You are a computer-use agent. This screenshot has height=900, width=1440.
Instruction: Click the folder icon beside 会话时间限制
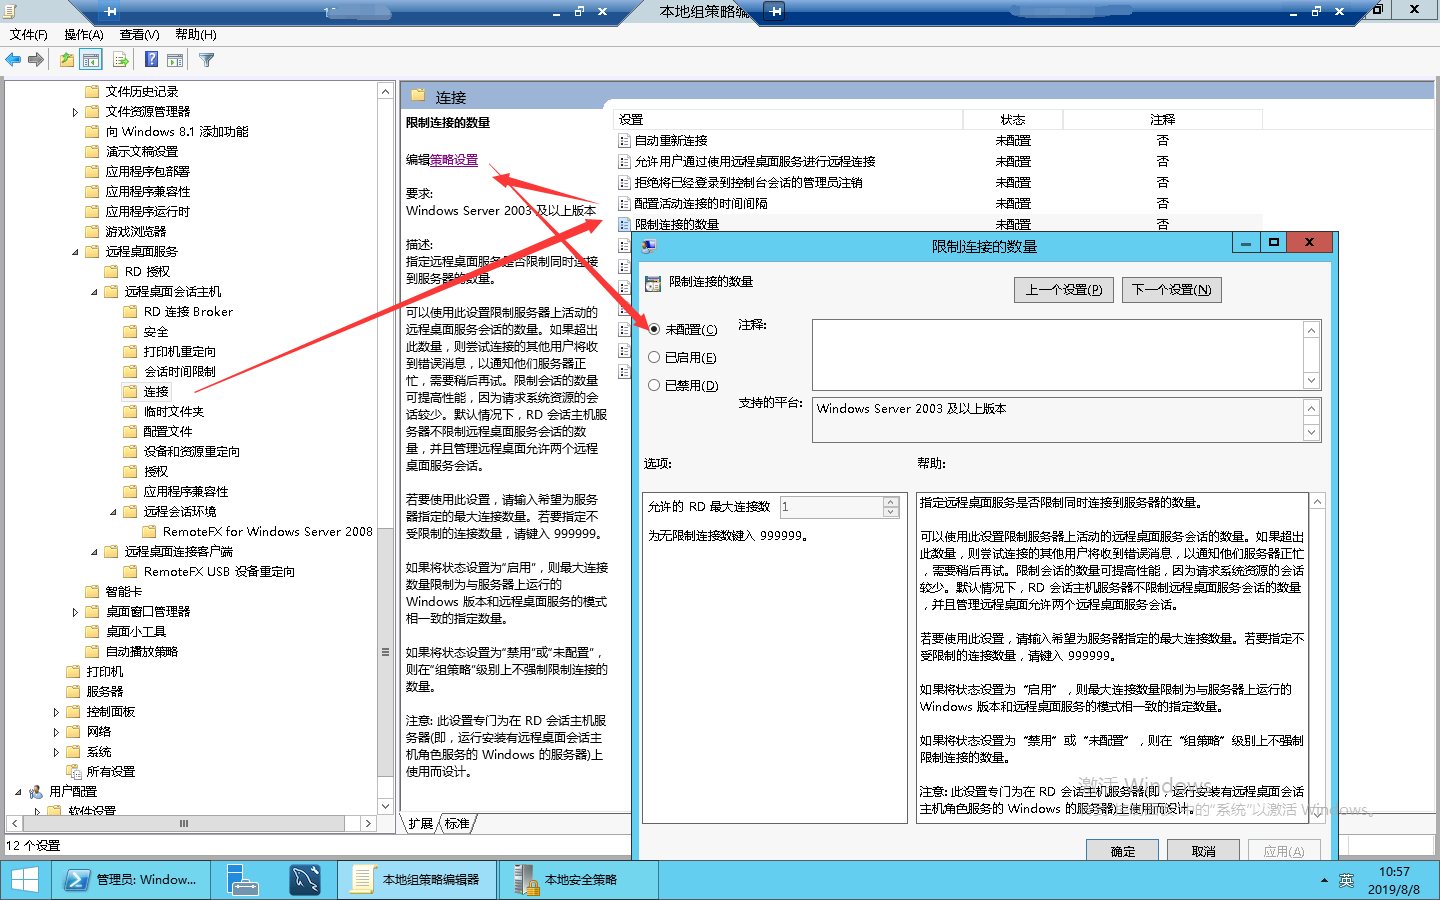pos(130,371)
